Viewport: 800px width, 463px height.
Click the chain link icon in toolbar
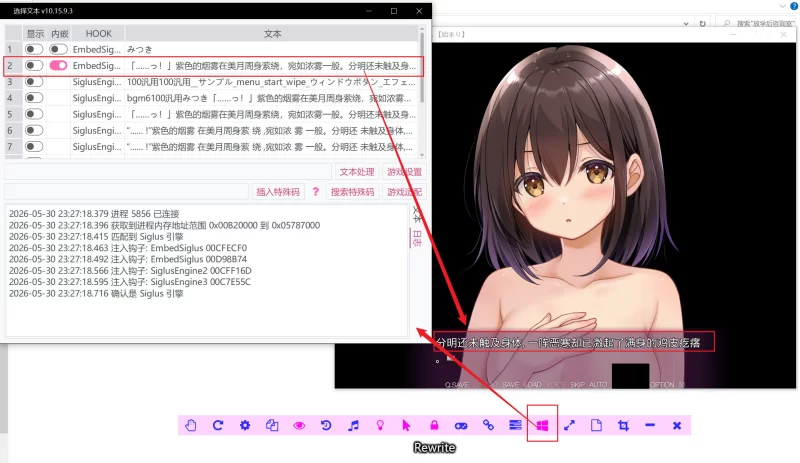tap(488, 425)
